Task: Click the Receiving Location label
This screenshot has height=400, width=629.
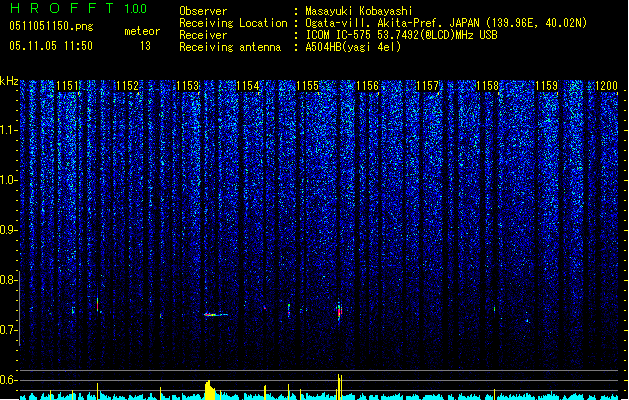Action: pos(233,23)
